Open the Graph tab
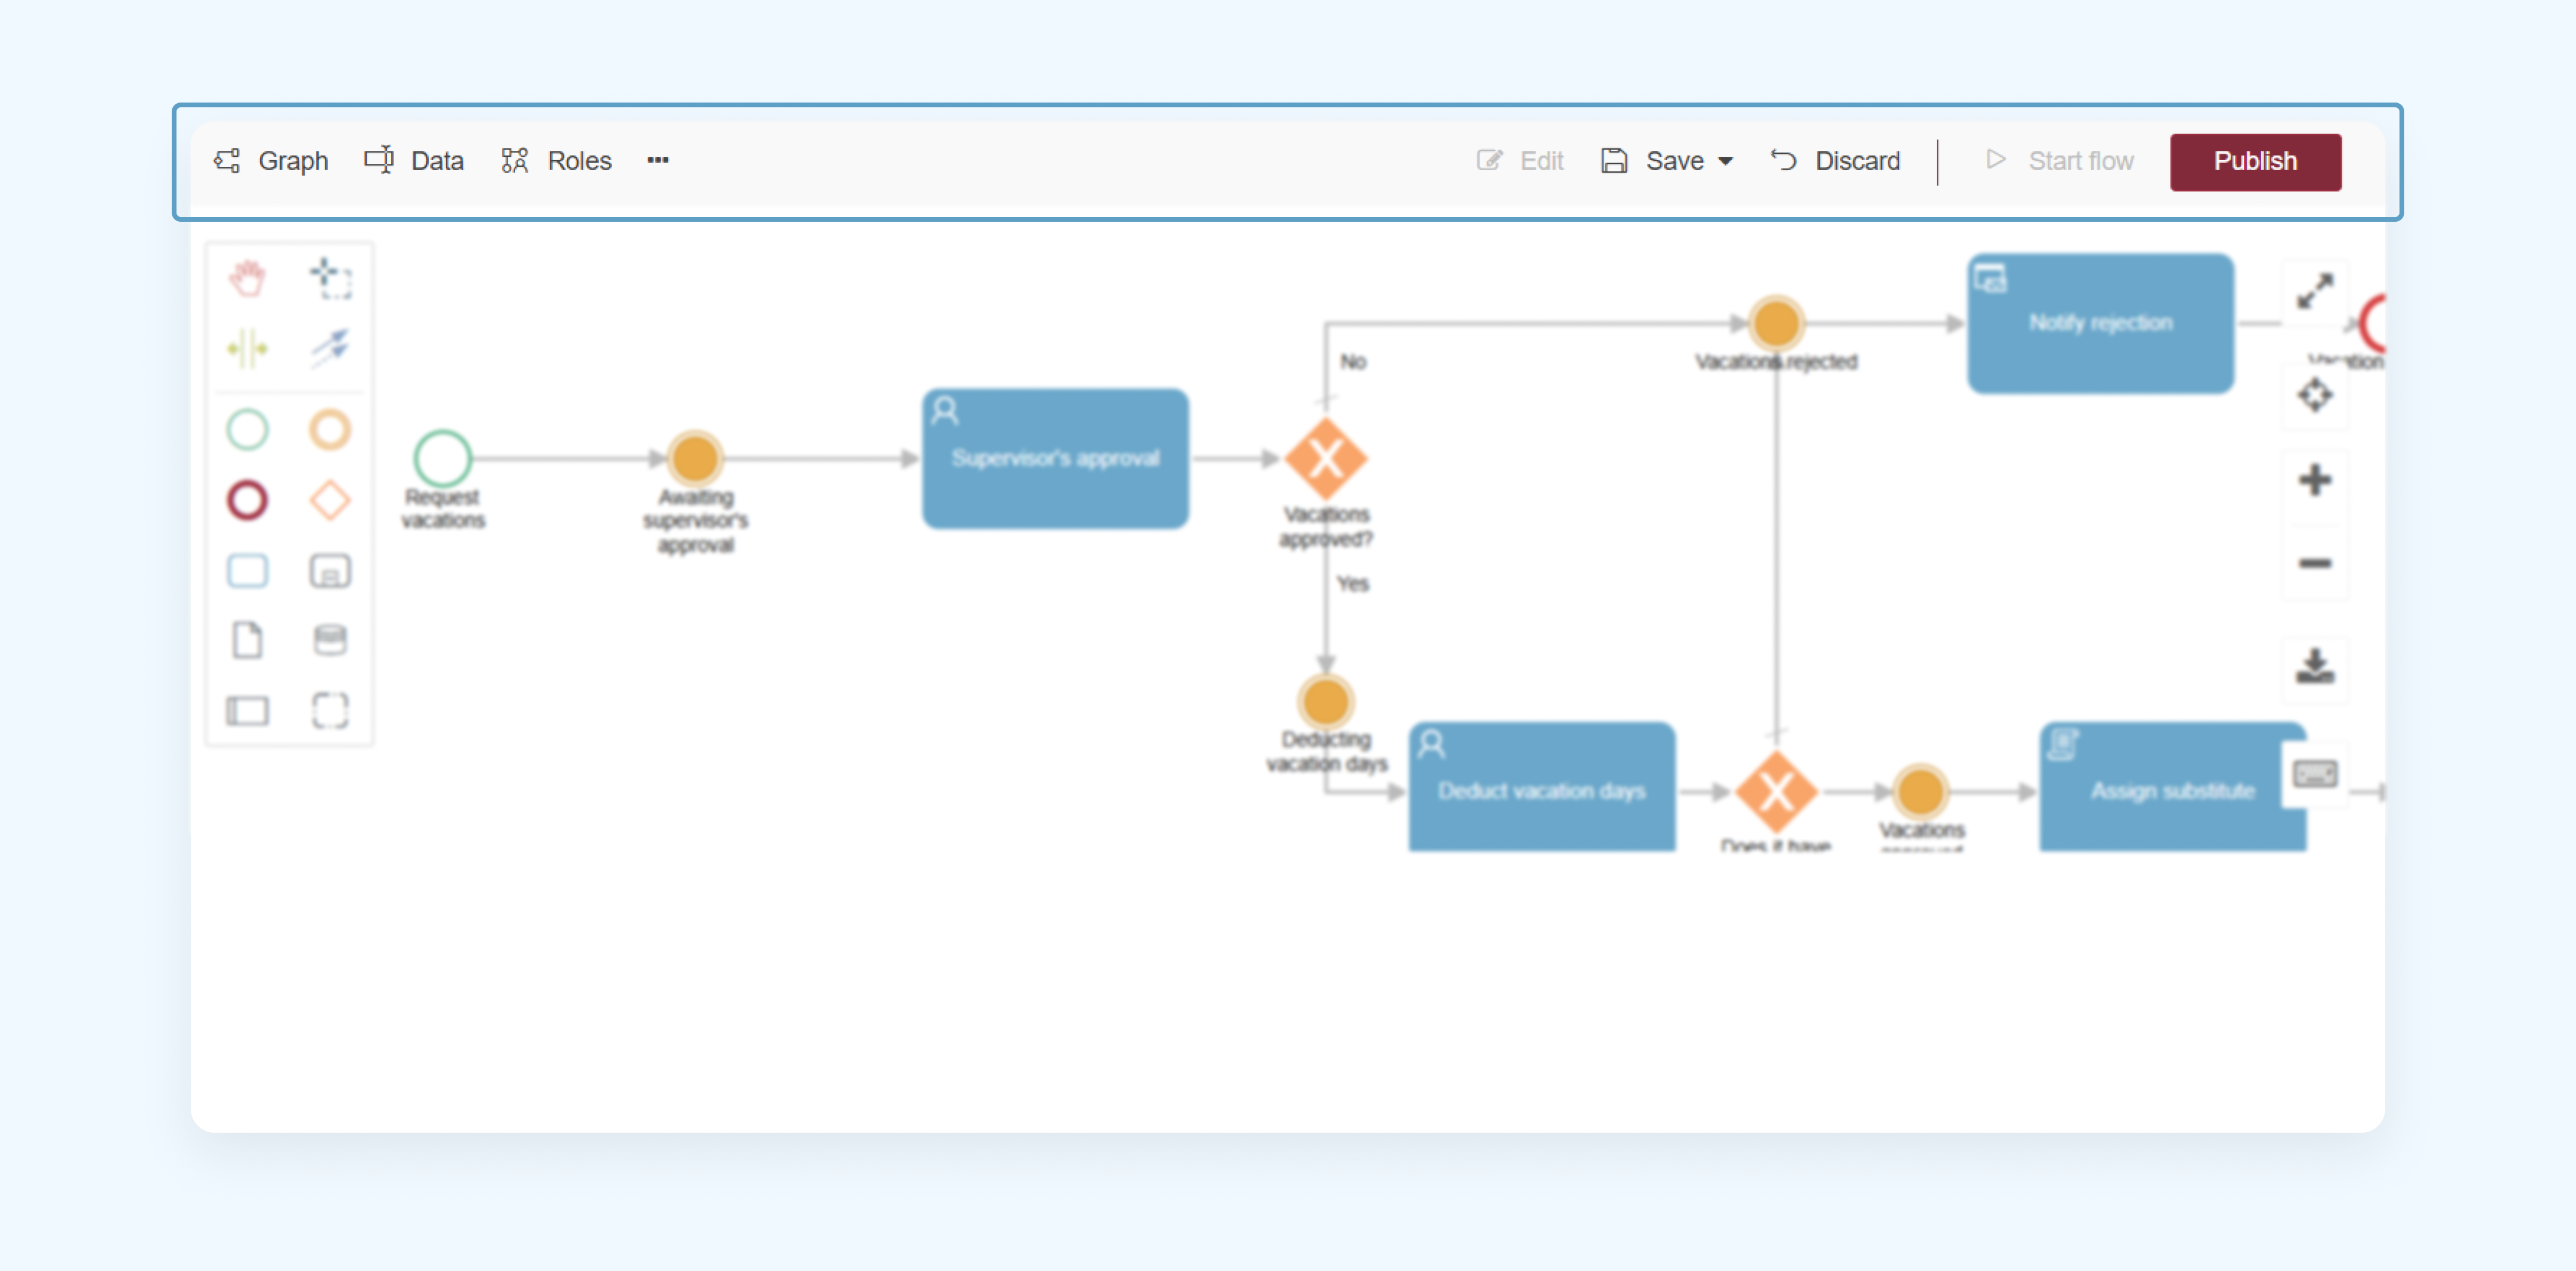The width and height of the screenshot is (2576, 1271). coord(271,160)
